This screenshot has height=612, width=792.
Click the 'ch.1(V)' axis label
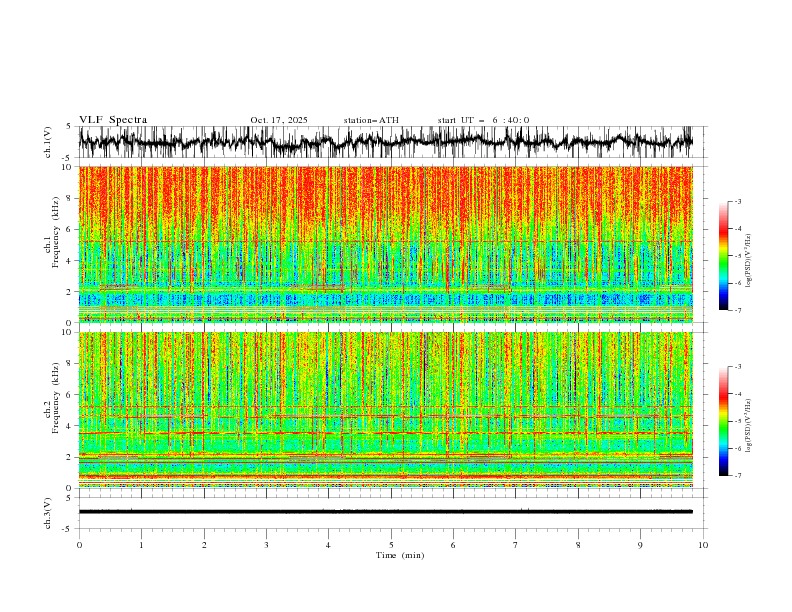pyautogui.click(x=48, y=142)
